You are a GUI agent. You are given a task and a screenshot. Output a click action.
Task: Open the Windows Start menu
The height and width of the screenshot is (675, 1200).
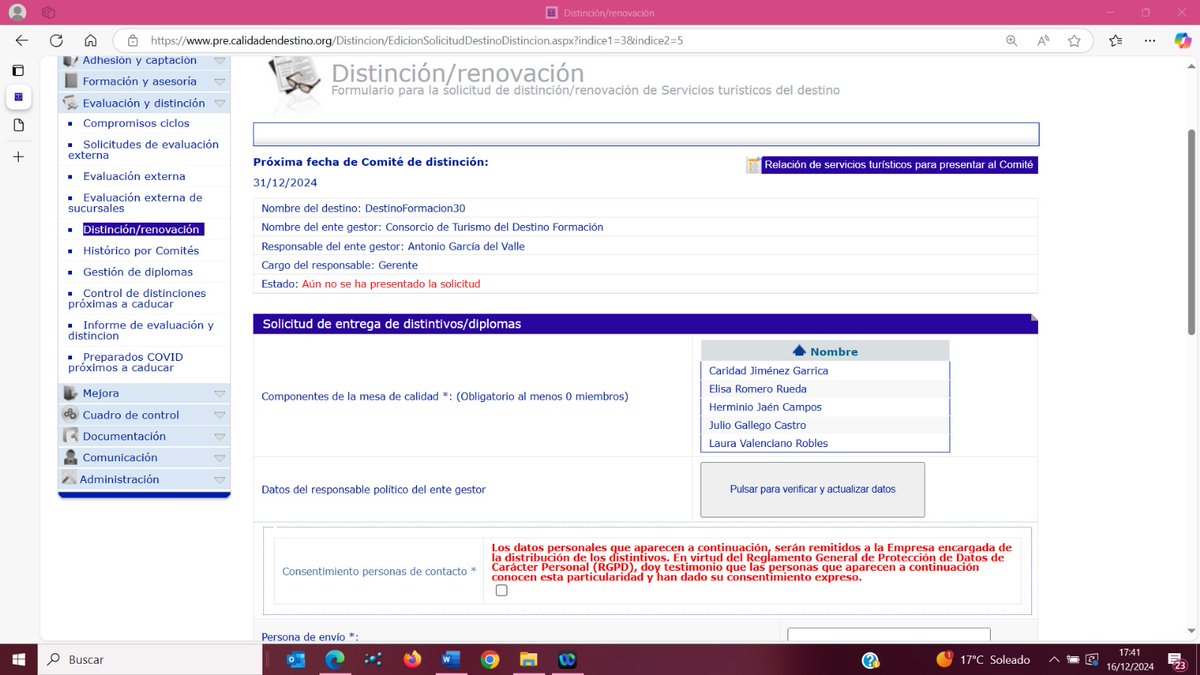click(19, 660)
